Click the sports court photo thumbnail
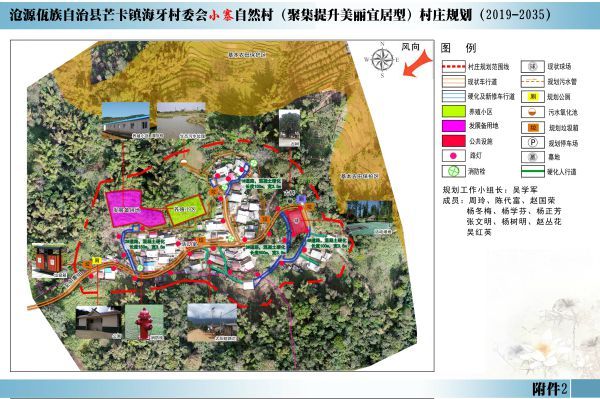Image resolution: width=600 pixels, height=399 pixels. (x=370, y=218)
